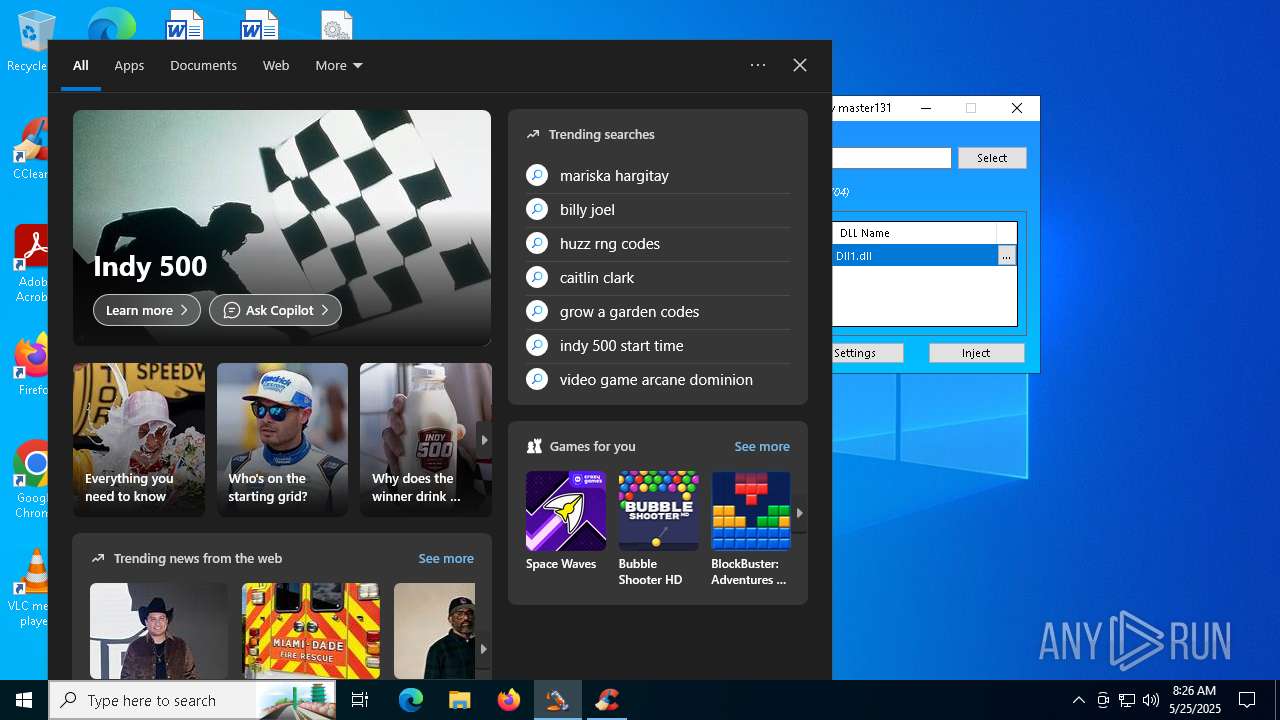Click Inject button in injector window
The width and height of the screenshot is (1280, 720).
click(x=976, y=353)
